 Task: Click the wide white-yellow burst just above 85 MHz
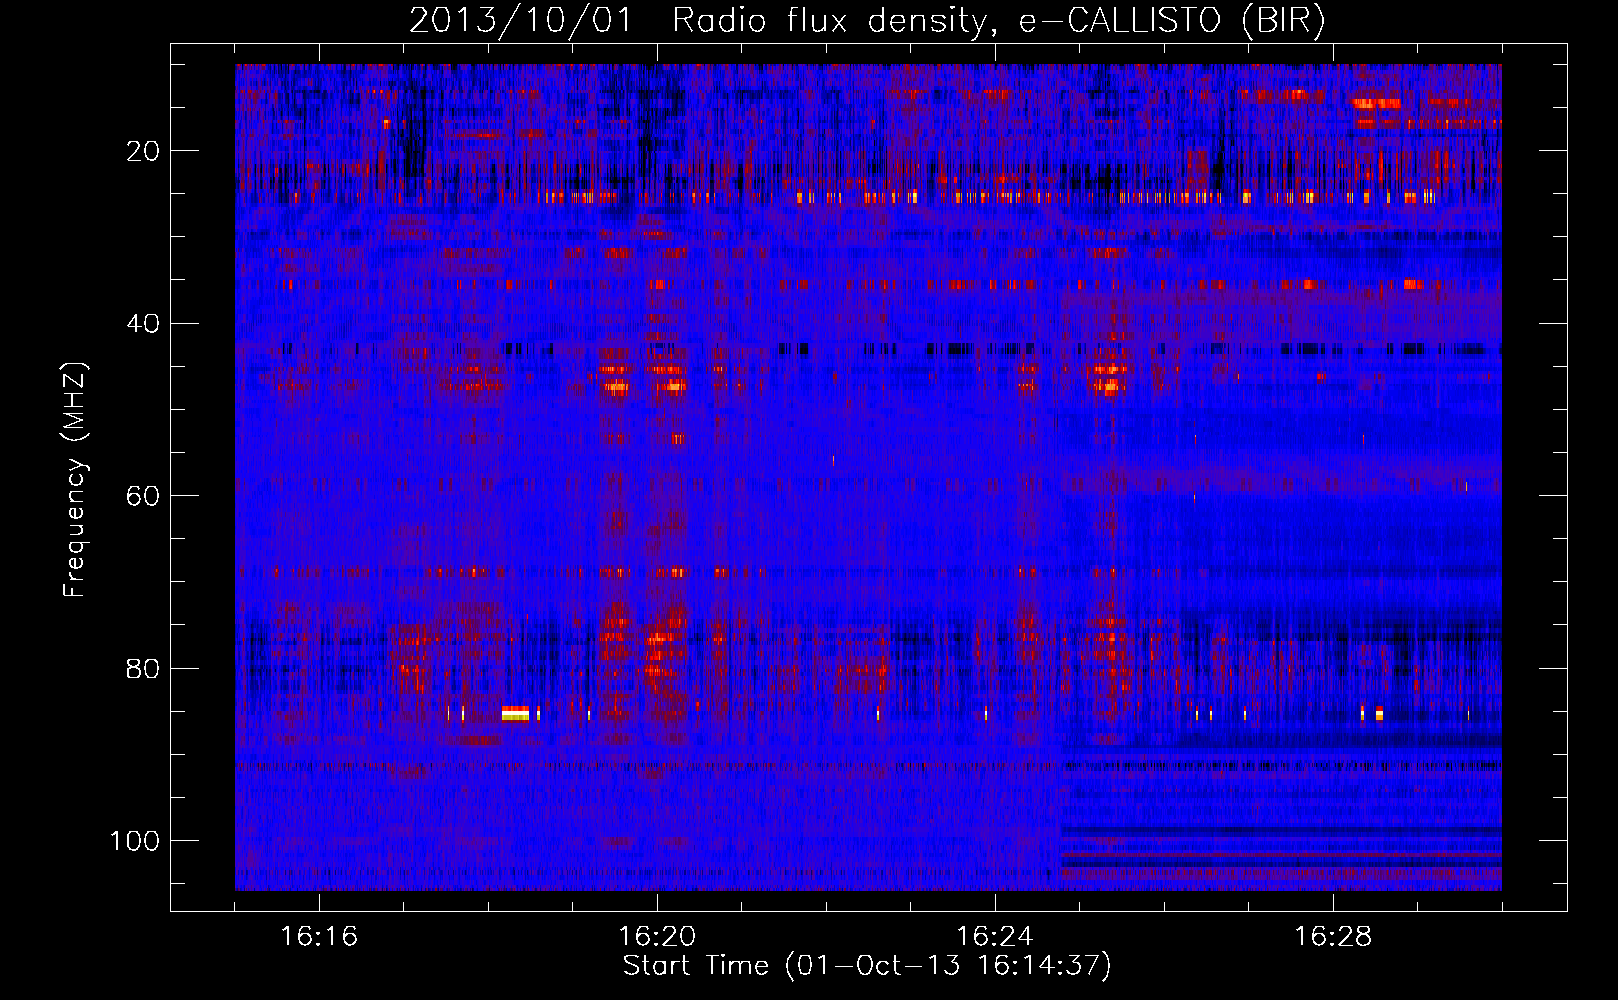[x=515, y=713]
